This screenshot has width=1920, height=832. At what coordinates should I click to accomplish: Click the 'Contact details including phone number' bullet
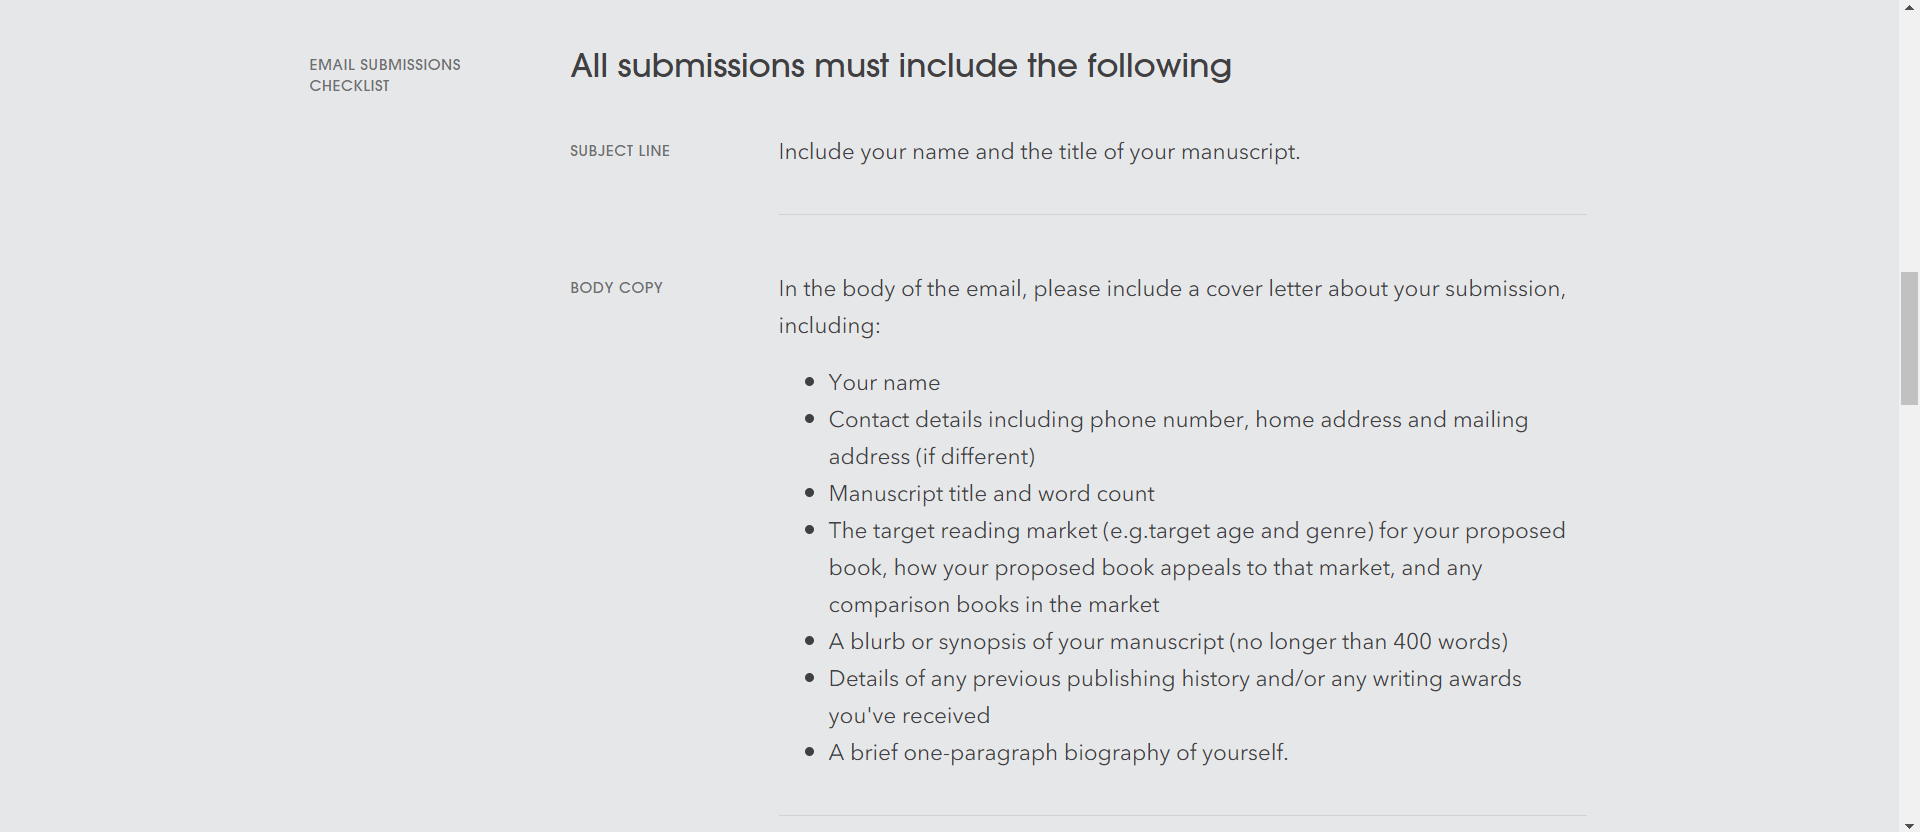[x=1178, y=438]
